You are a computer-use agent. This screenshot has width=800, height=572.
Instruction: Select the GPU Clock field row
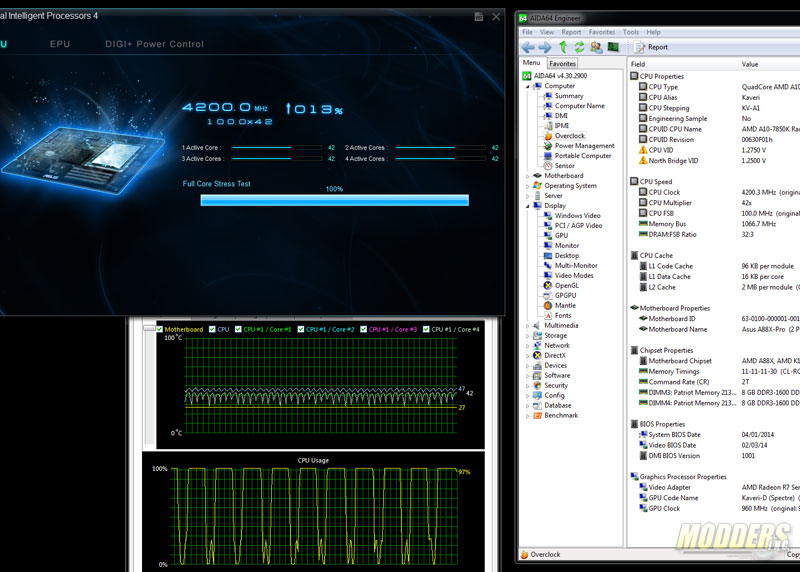click(x=719, y=509)
